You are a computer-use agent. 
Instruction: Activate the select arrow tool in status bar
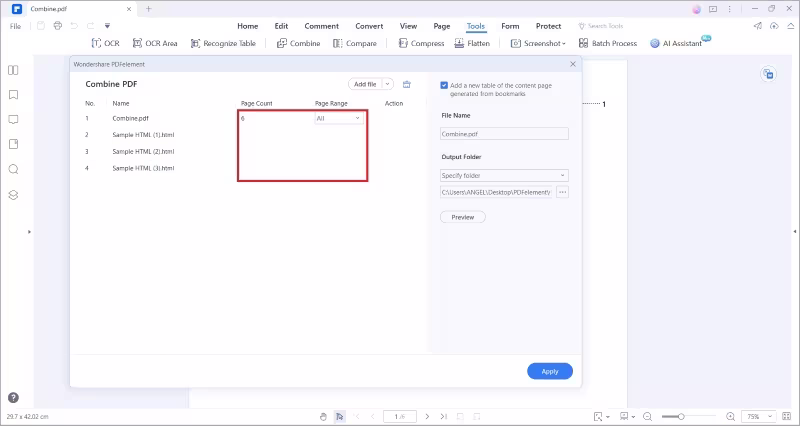pyautogui.click(x=339, y=416)
